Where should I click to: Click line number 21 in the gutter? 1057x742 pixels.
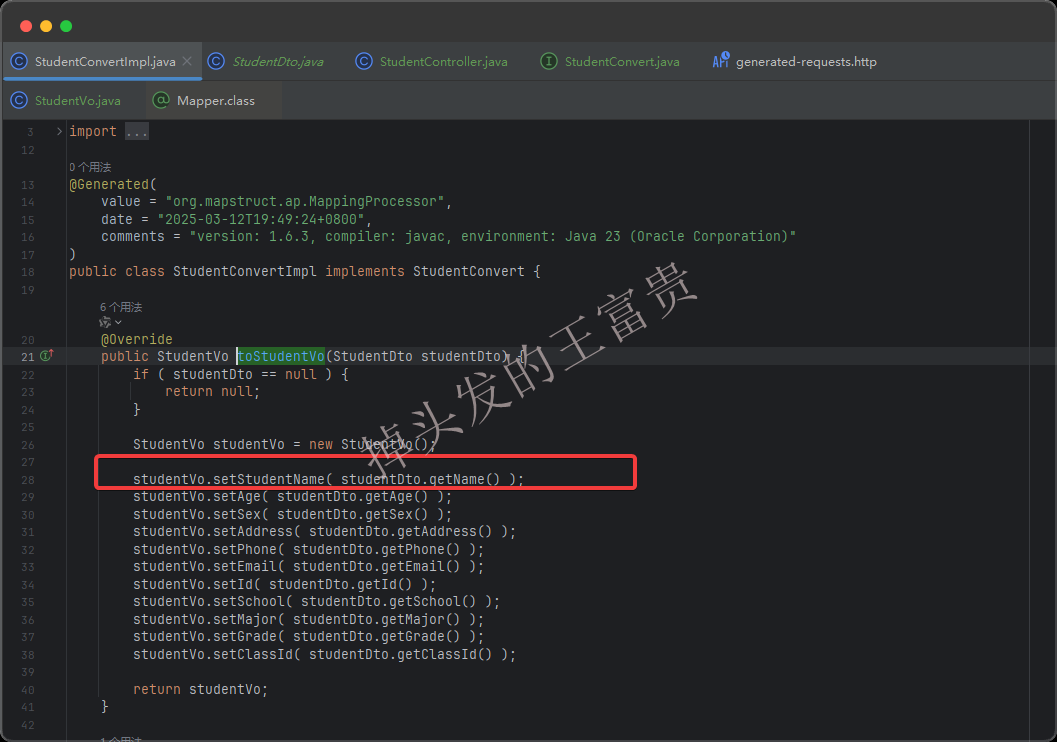[28, 357]
